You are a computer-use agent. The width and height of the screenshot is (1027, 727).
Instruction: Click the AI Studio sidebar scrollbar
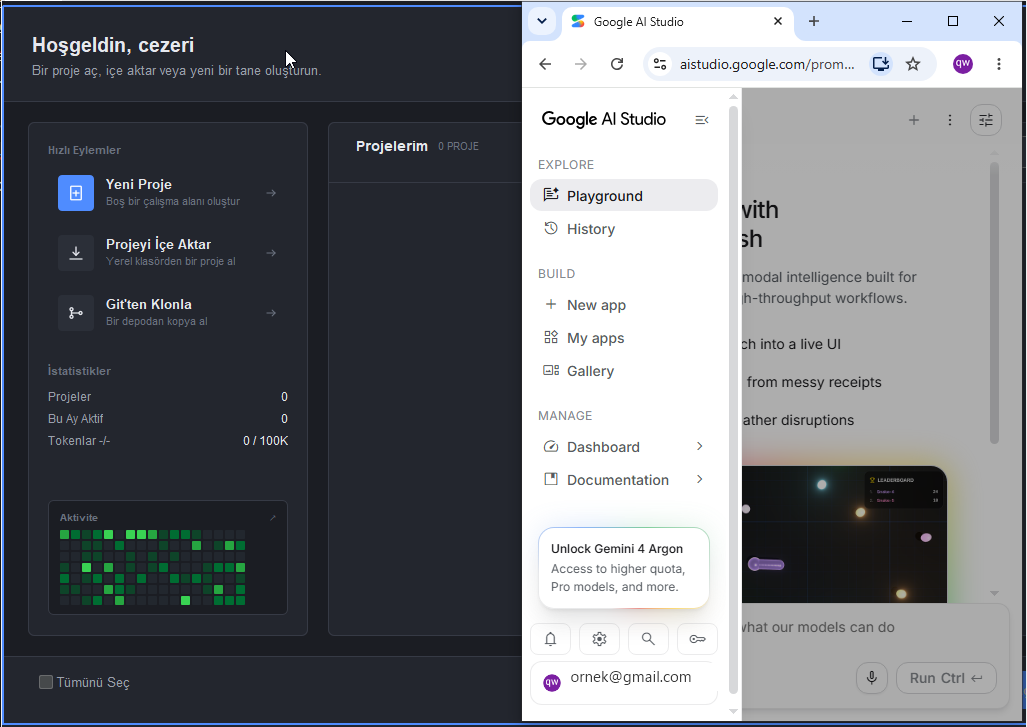[734, 400]
